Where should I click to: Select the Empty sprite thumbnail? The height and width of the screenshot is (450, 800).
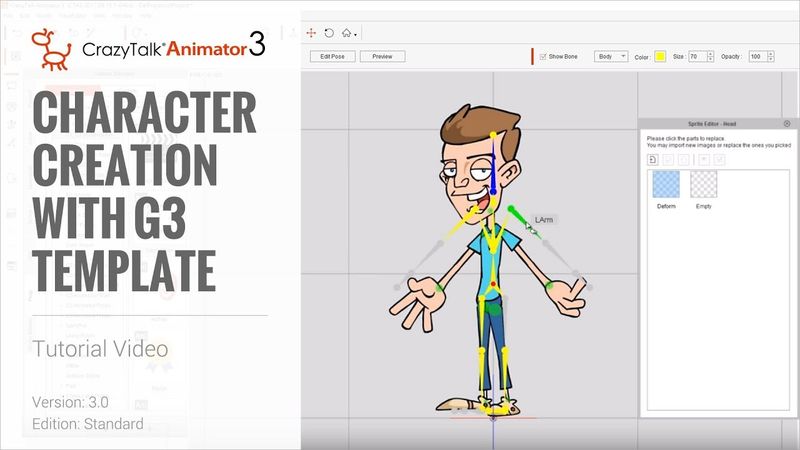(704, 185)
